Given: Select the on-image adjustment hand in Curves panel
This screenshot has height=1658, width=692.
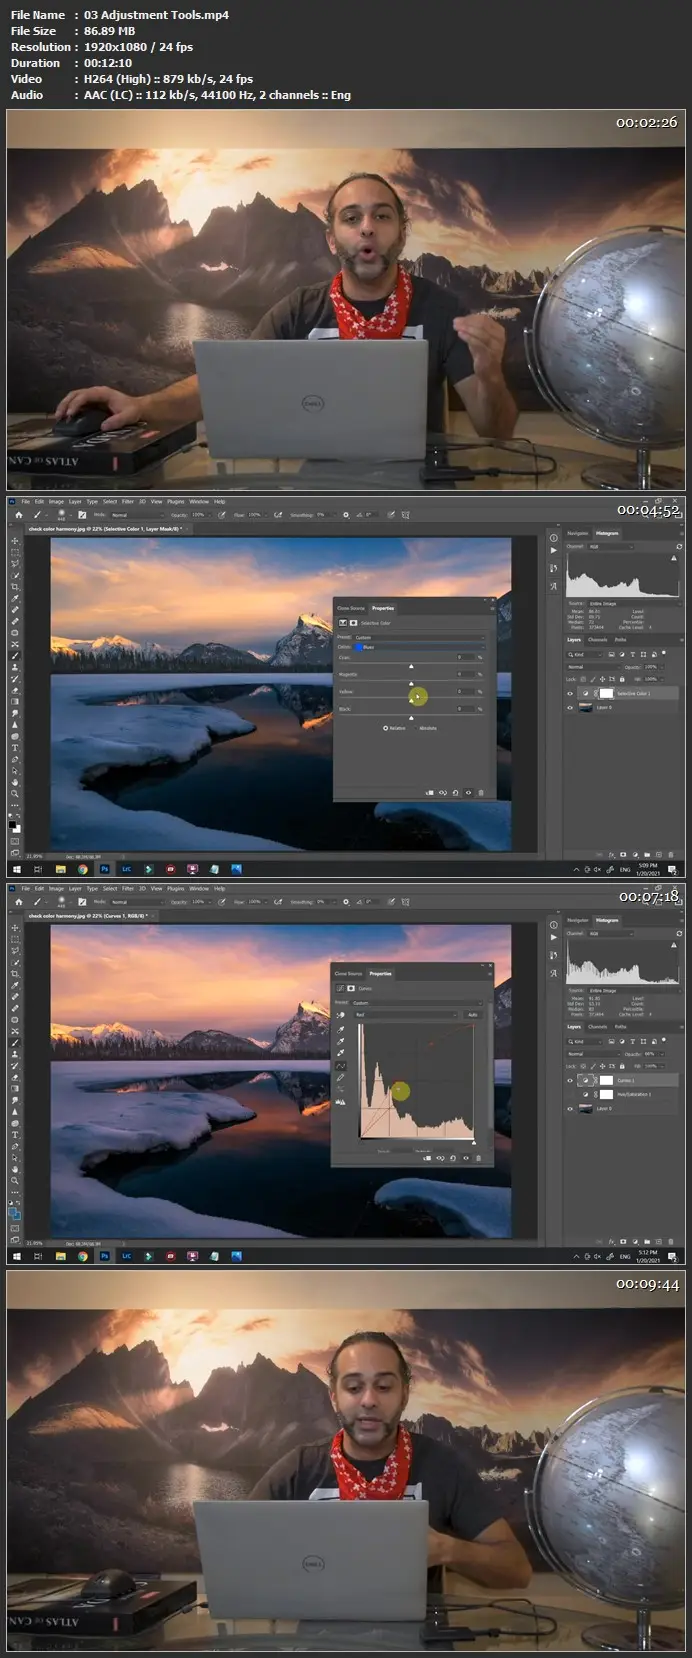Looking at the screenshot, I should coord(340,1014).
